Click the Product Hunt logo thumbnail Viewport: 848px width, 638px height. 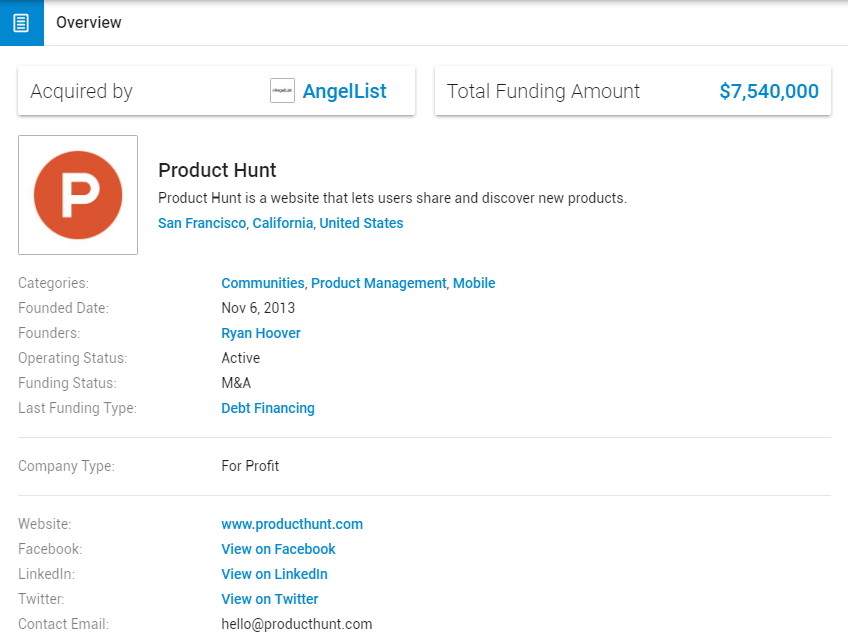pos(78,195)
